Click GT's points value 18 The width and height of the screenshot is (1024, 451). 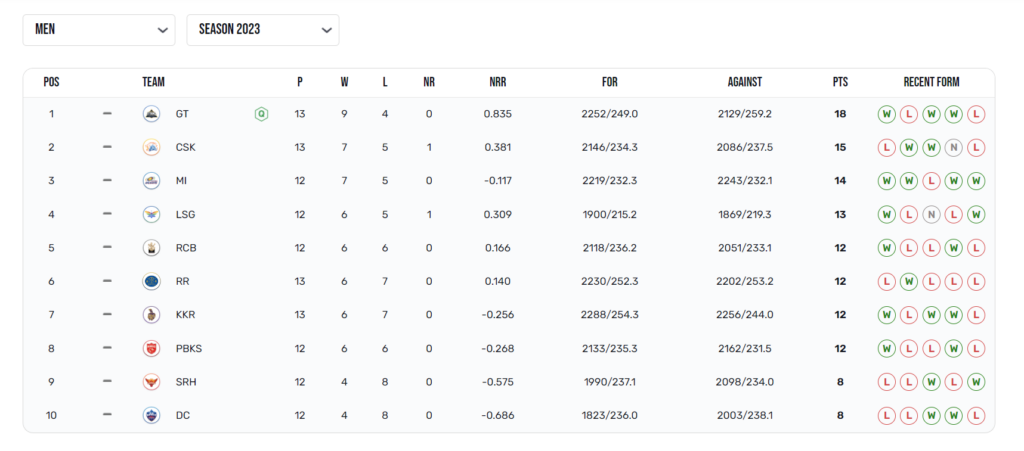[840, 114]
